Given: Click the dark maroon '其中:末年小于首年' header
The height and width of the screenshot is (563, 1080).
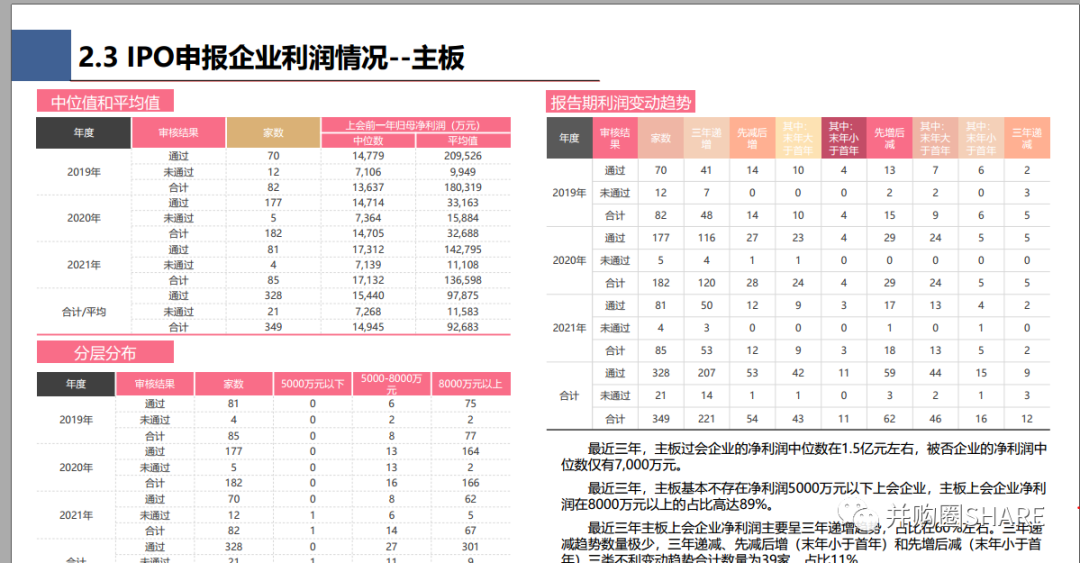Looking at the screenshot, I should click(x=844, y=138).
